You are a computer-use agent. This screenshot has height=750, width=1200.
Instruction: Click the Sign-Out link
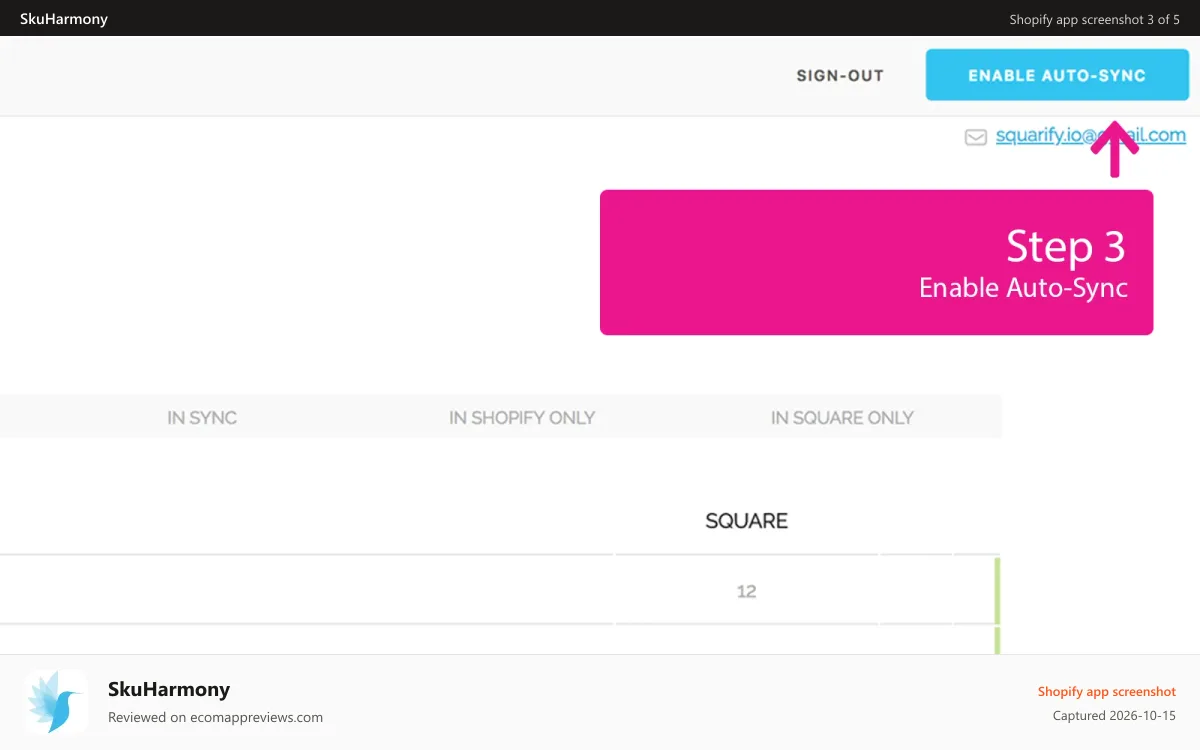click(x=840, y=76)
